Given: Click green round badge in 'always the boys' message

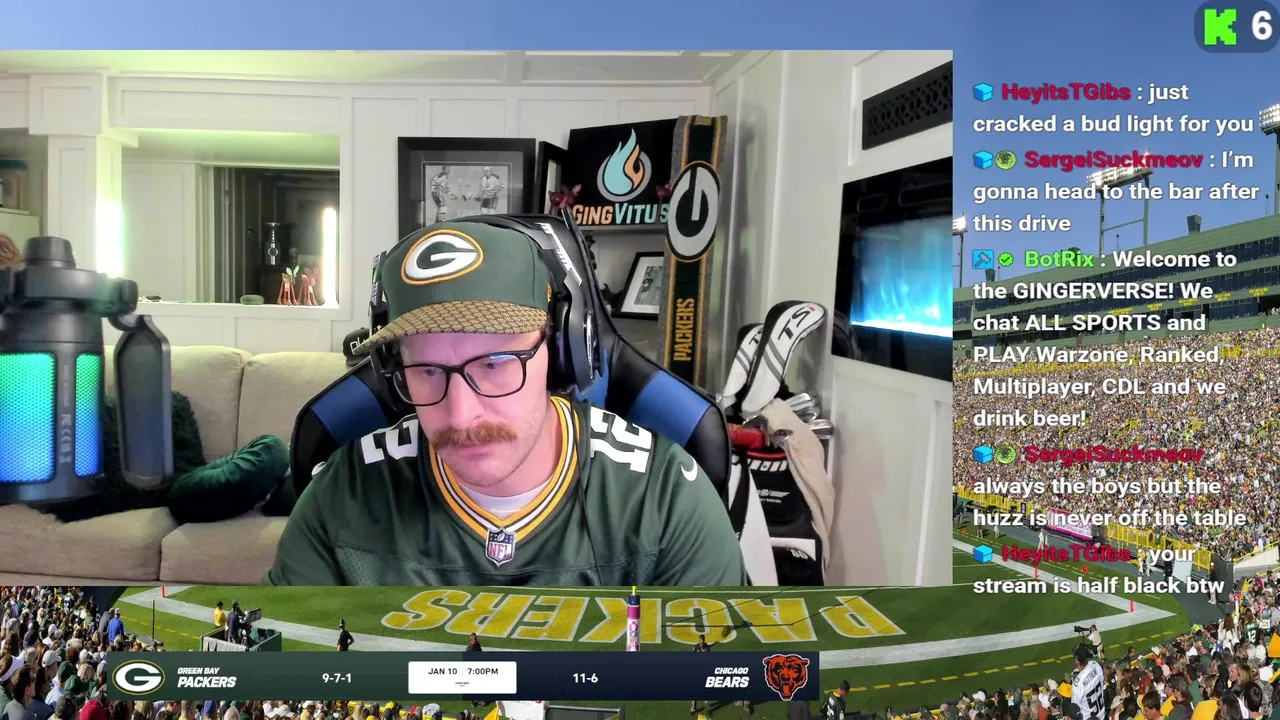Looking at the screenshot, I should click(x=1006, y=455).
